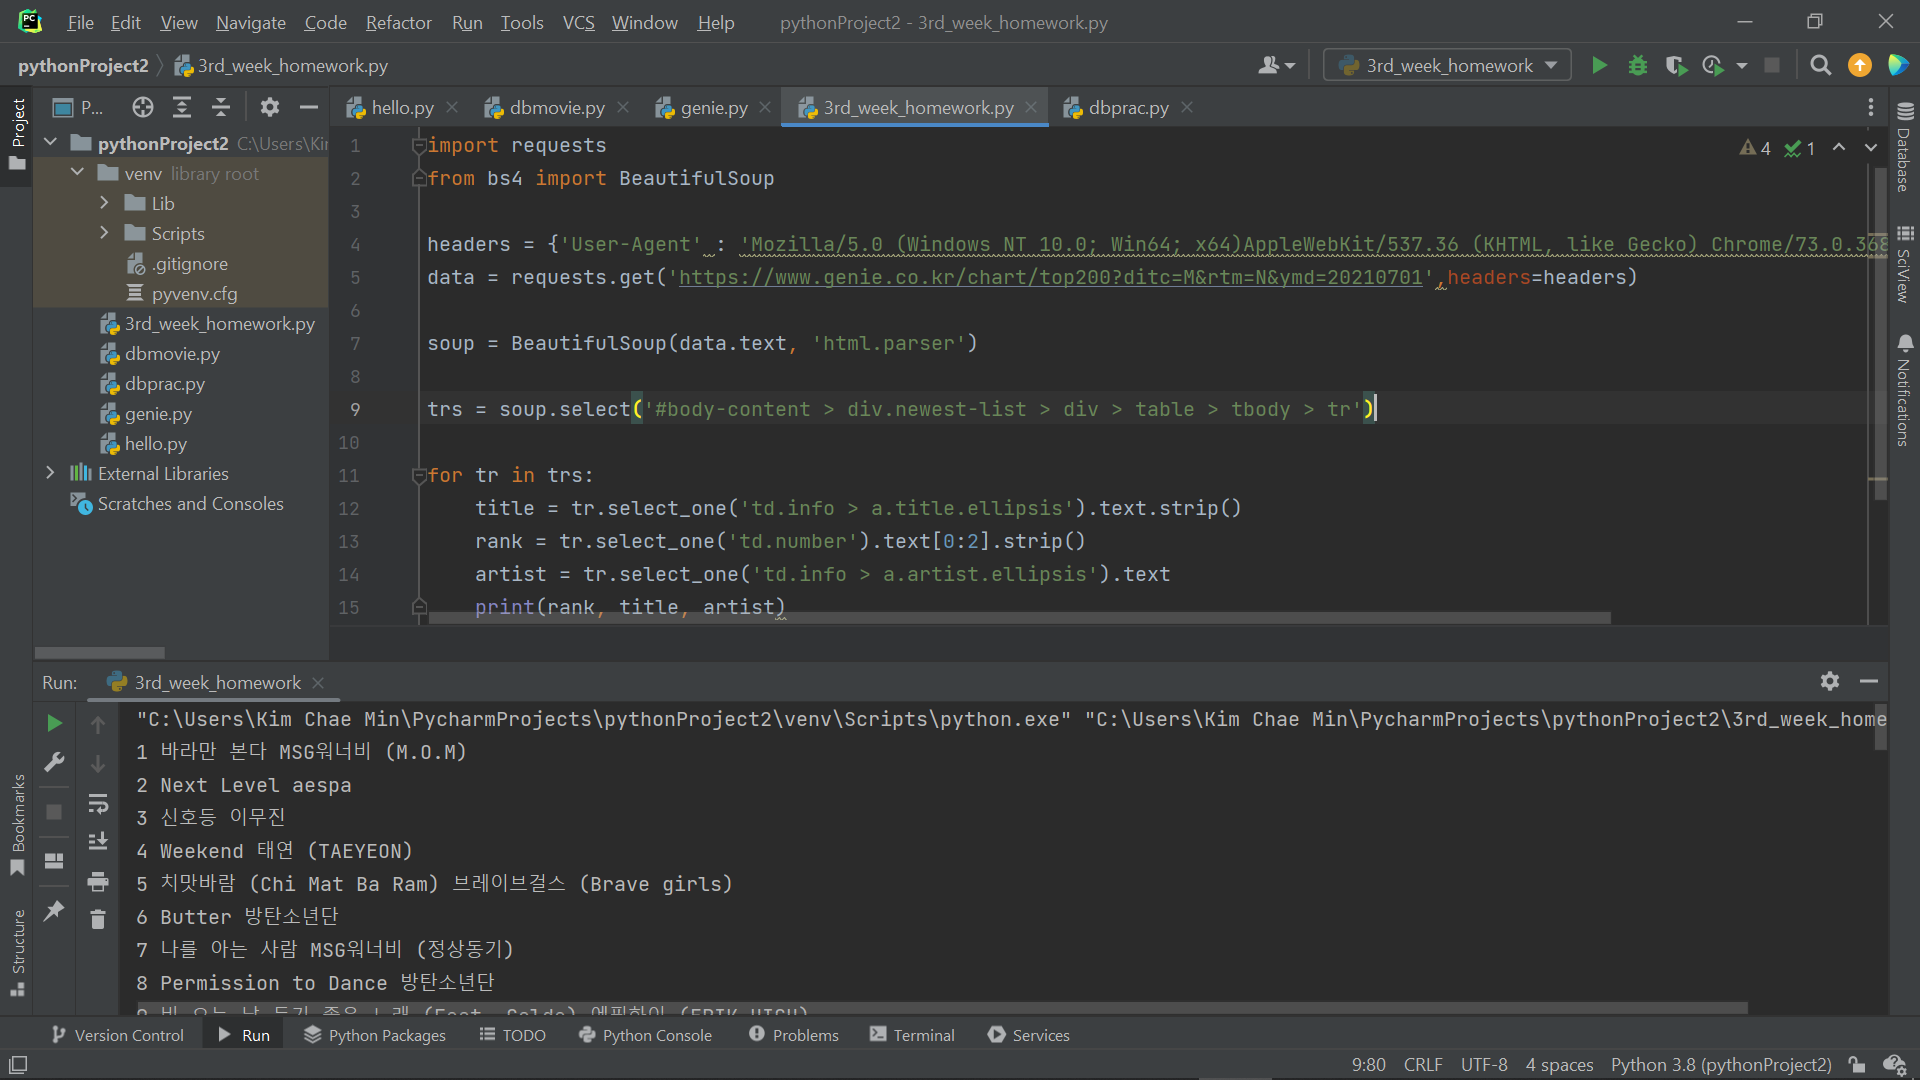Start debugging with the bug icon

pyautogui.click(x=1637, y=66)
